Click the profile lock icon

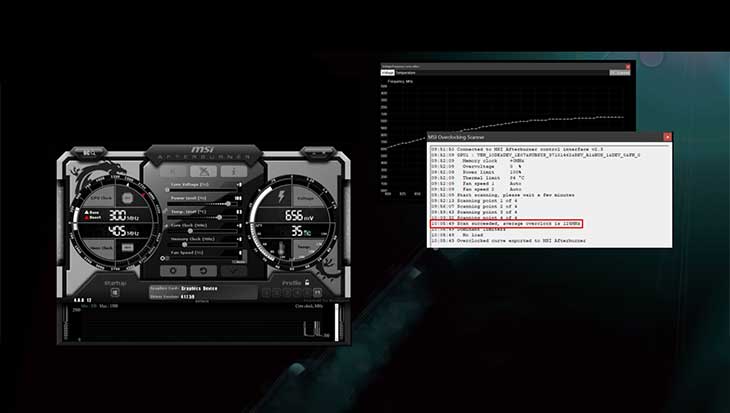[x=307, y=282]
